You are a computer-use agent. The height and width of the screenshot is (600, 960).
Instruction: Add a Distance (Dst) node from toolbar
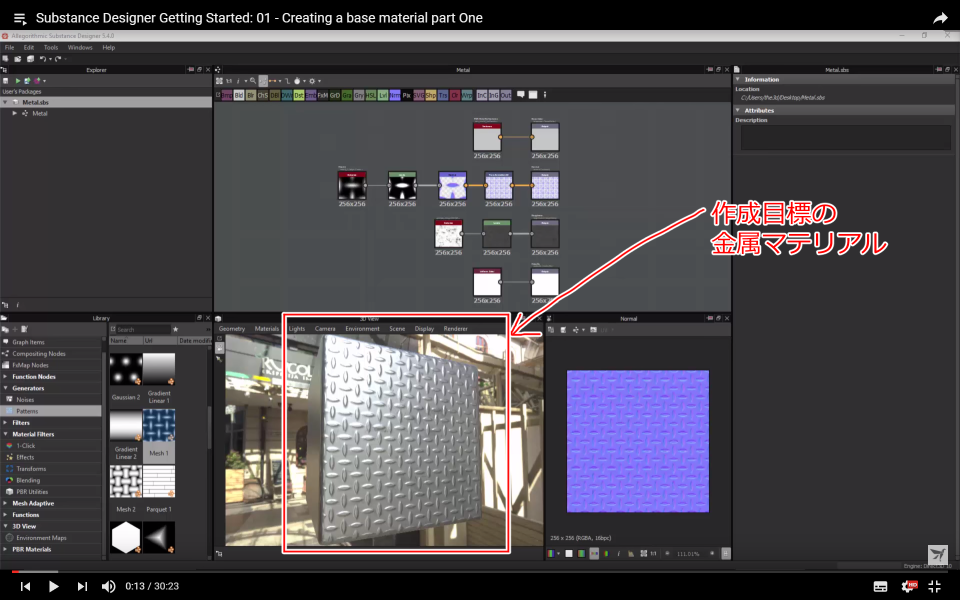point(299,96)
